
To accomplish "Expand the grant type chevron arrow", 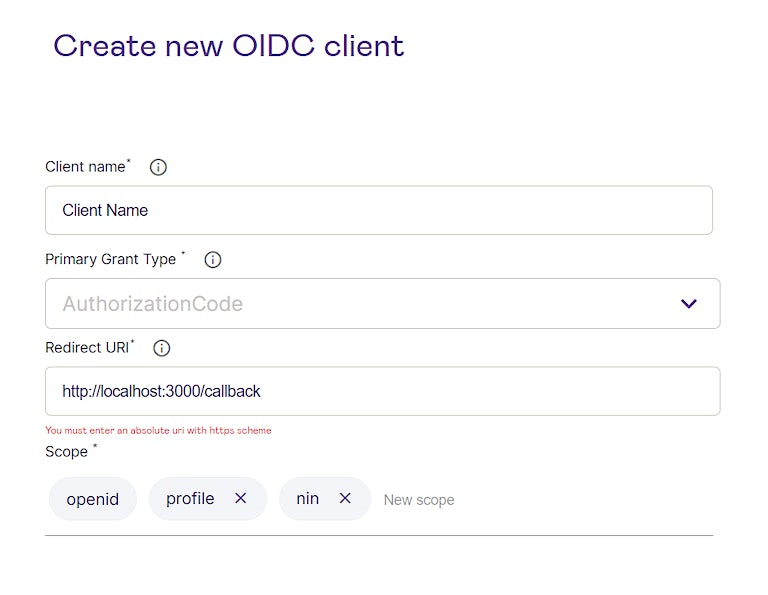I will (x=688, y=304).
